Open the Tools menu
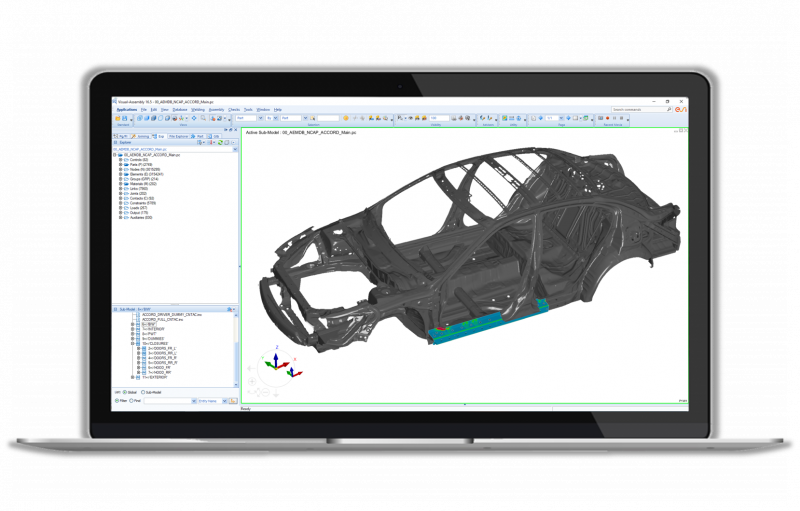This screenshot has width=800, height=511. click(248, 110)
